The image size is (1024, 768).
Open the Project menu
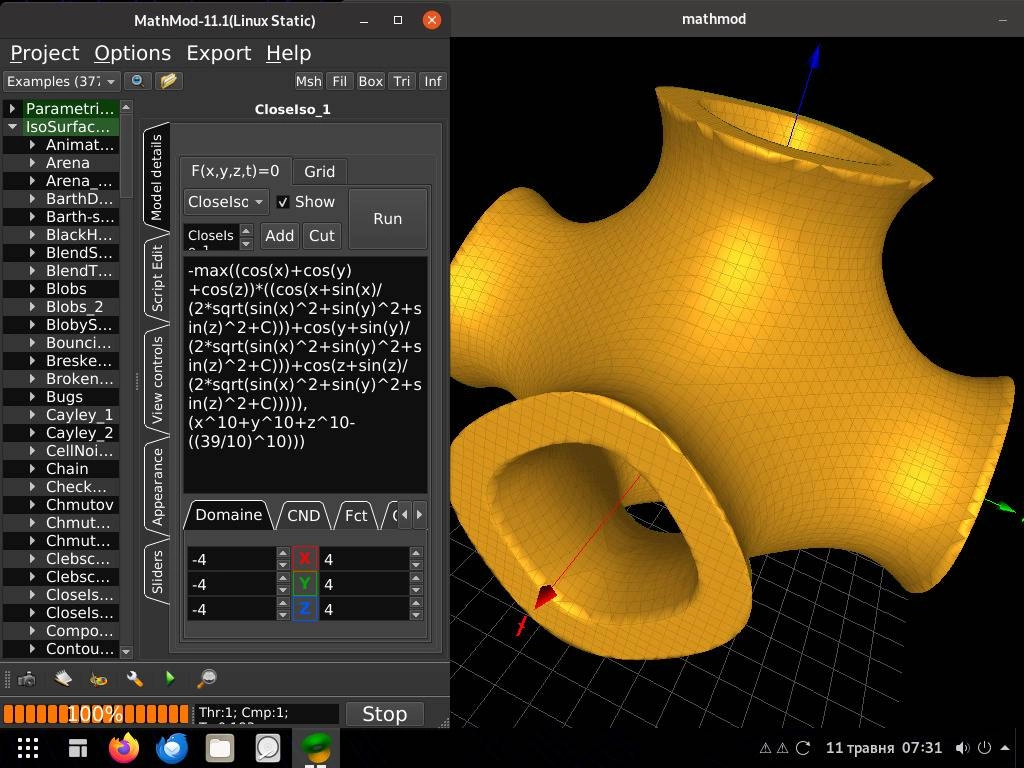point(44,53)
